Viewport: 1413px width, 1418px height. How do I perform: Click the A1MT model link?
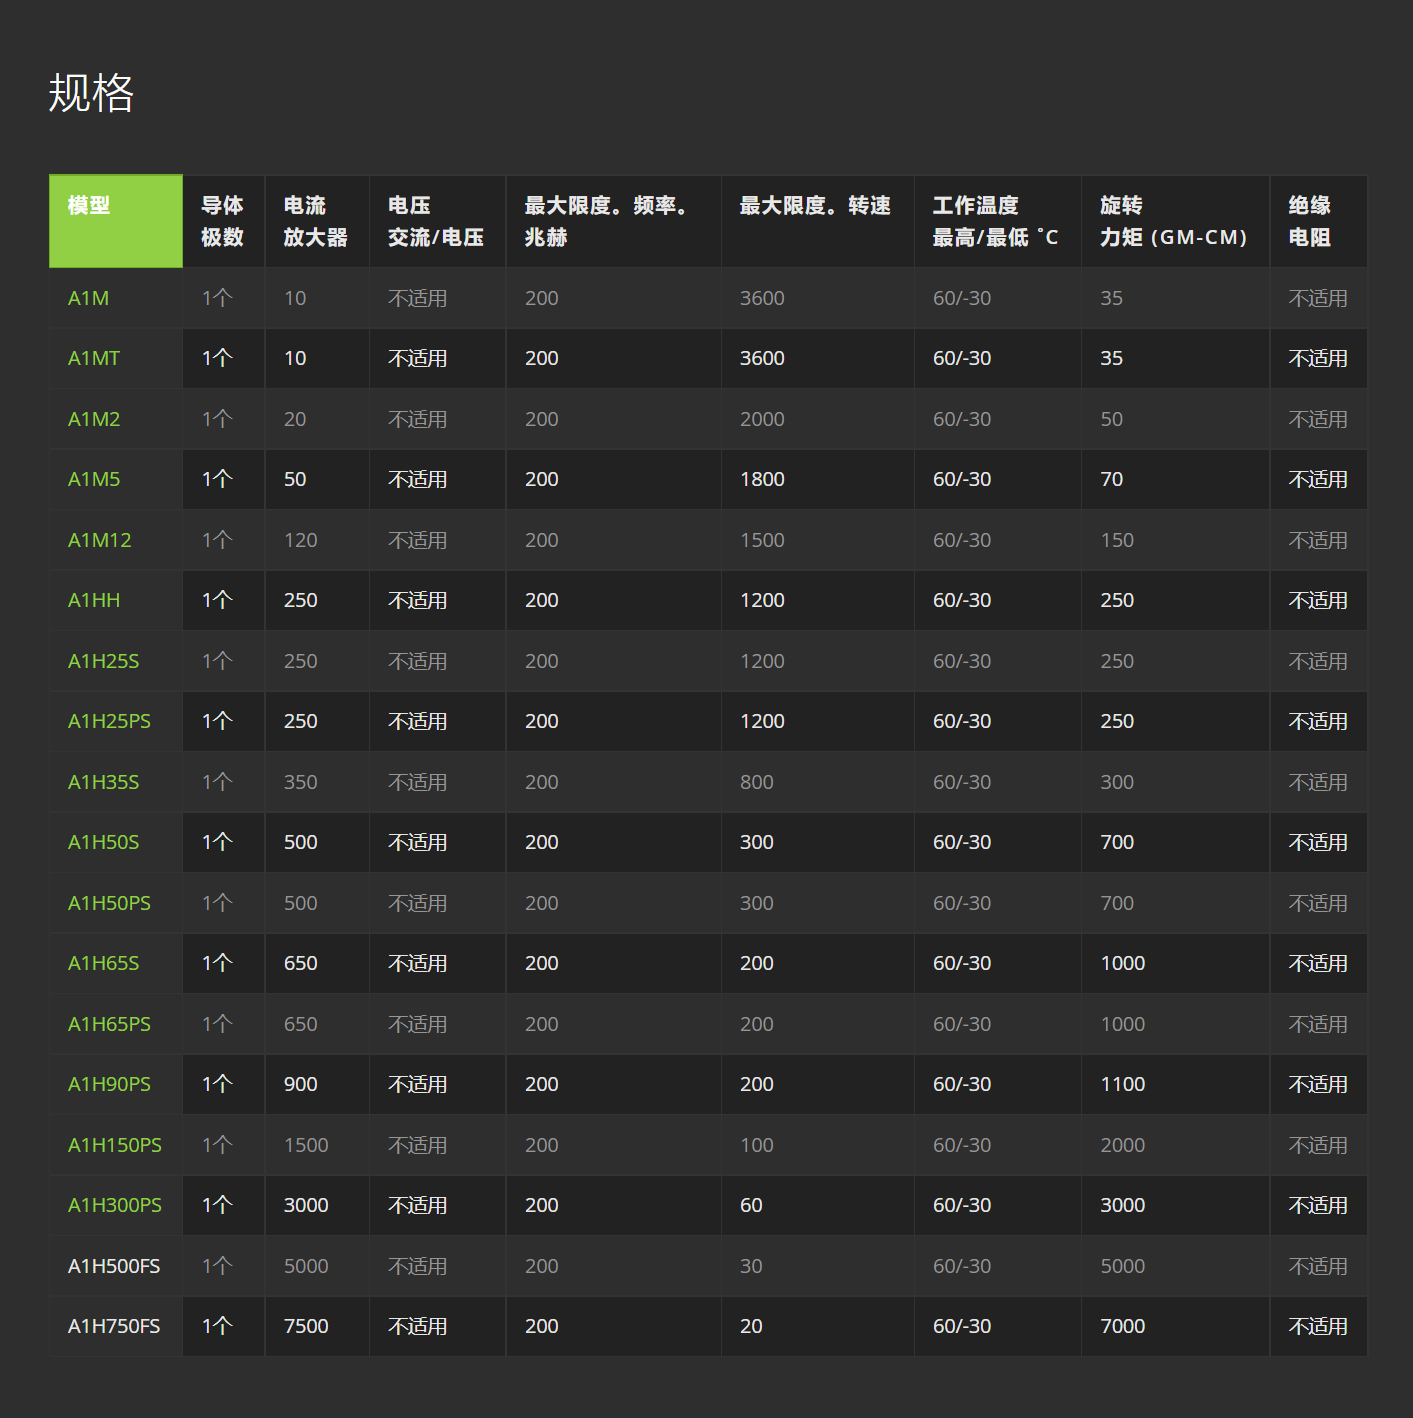coord(93,358)
